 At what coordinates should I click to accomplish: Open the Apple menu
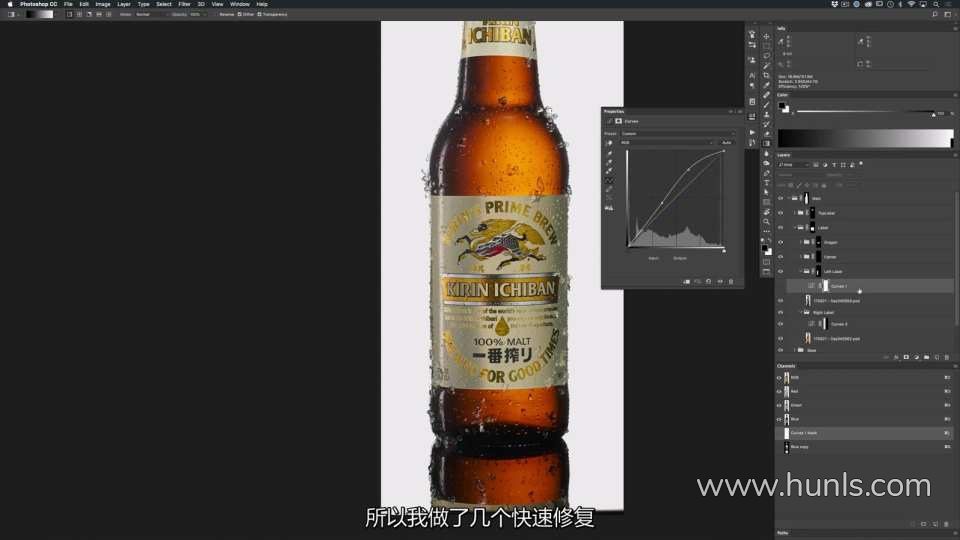tap(10, 4)
